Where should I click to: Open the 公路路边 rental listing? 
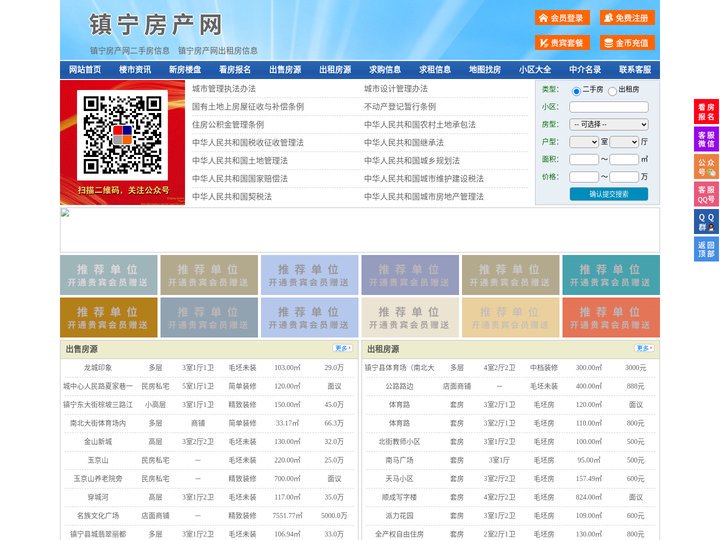399,386
